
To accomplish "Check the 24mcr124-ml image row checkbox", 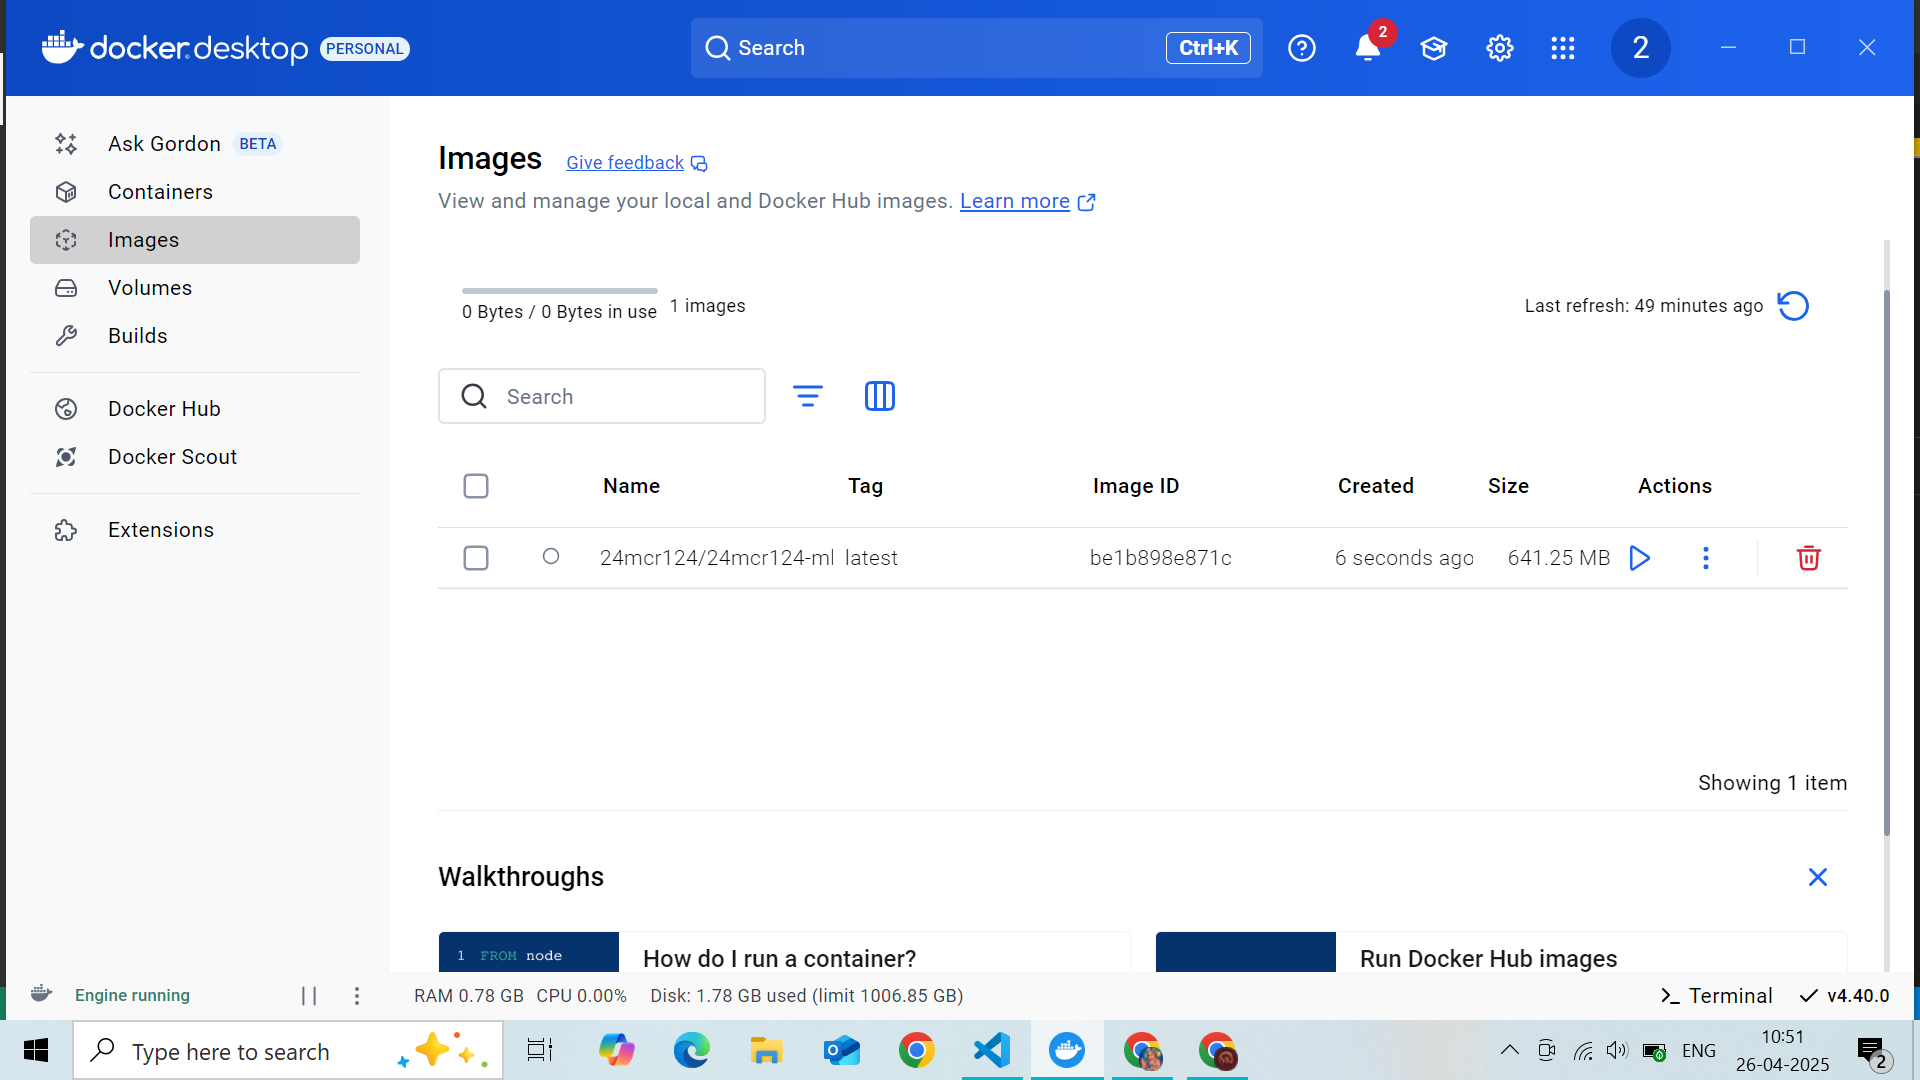I will [x=476, y=558].
